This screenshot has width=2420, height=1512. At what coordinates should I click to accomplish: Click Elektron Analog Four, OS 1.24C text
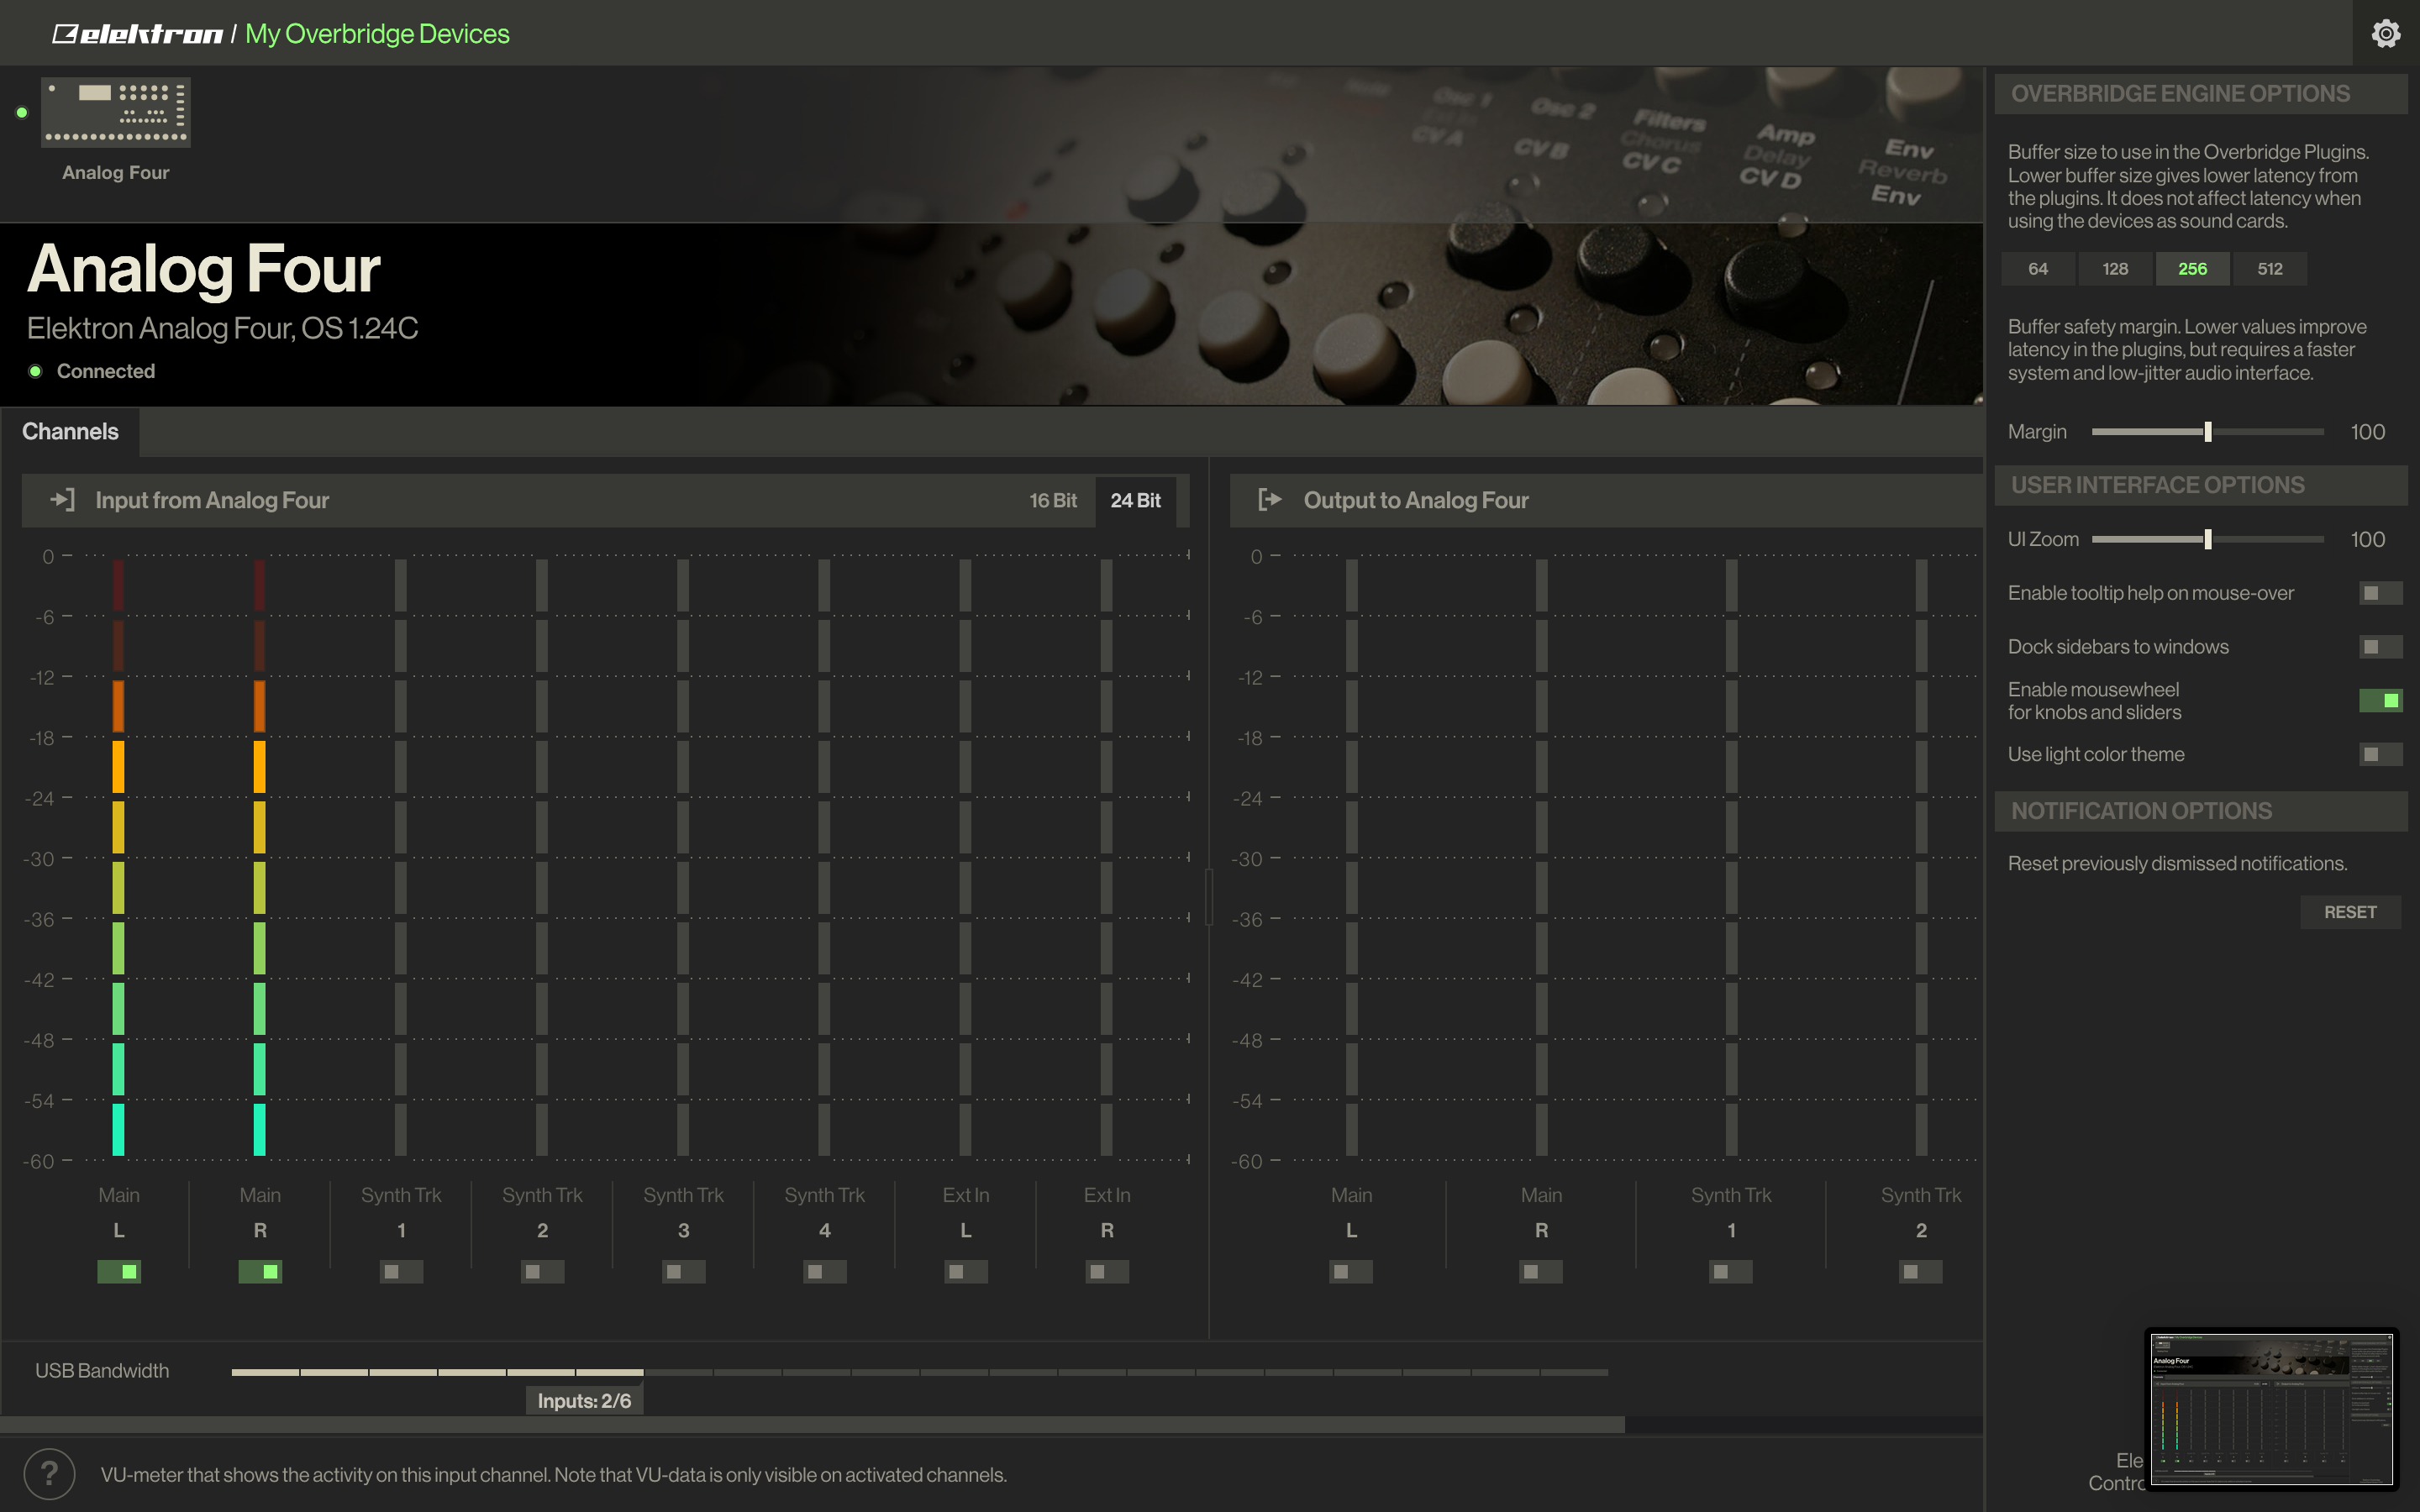[x=222, y=328]
